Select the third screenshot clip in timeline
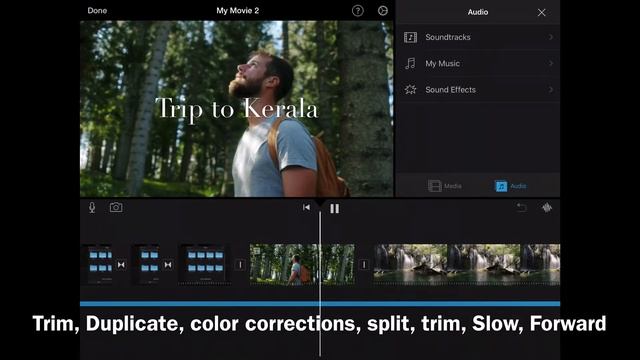Image resolution: width=640 pixels, height=360 pixels. pos(205,264)
